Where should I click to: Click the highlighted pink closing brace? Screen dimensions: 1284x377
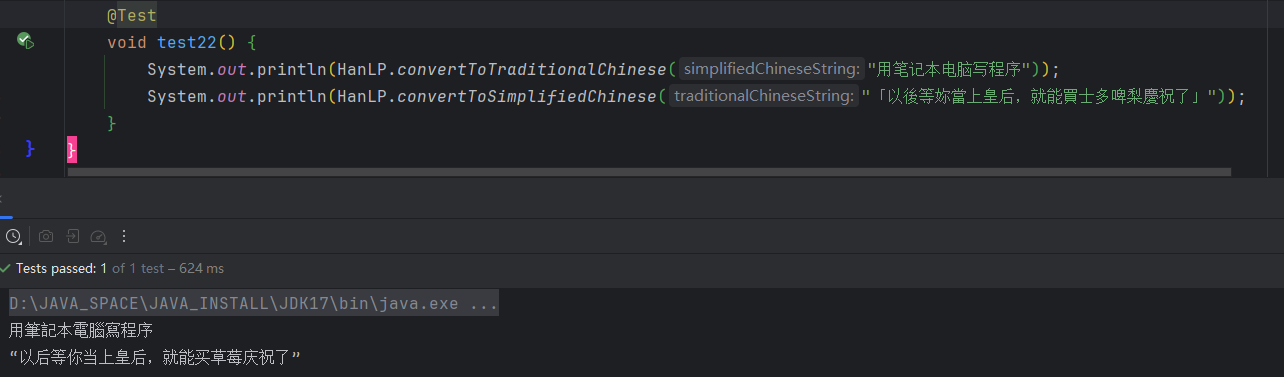click(71, 150)
